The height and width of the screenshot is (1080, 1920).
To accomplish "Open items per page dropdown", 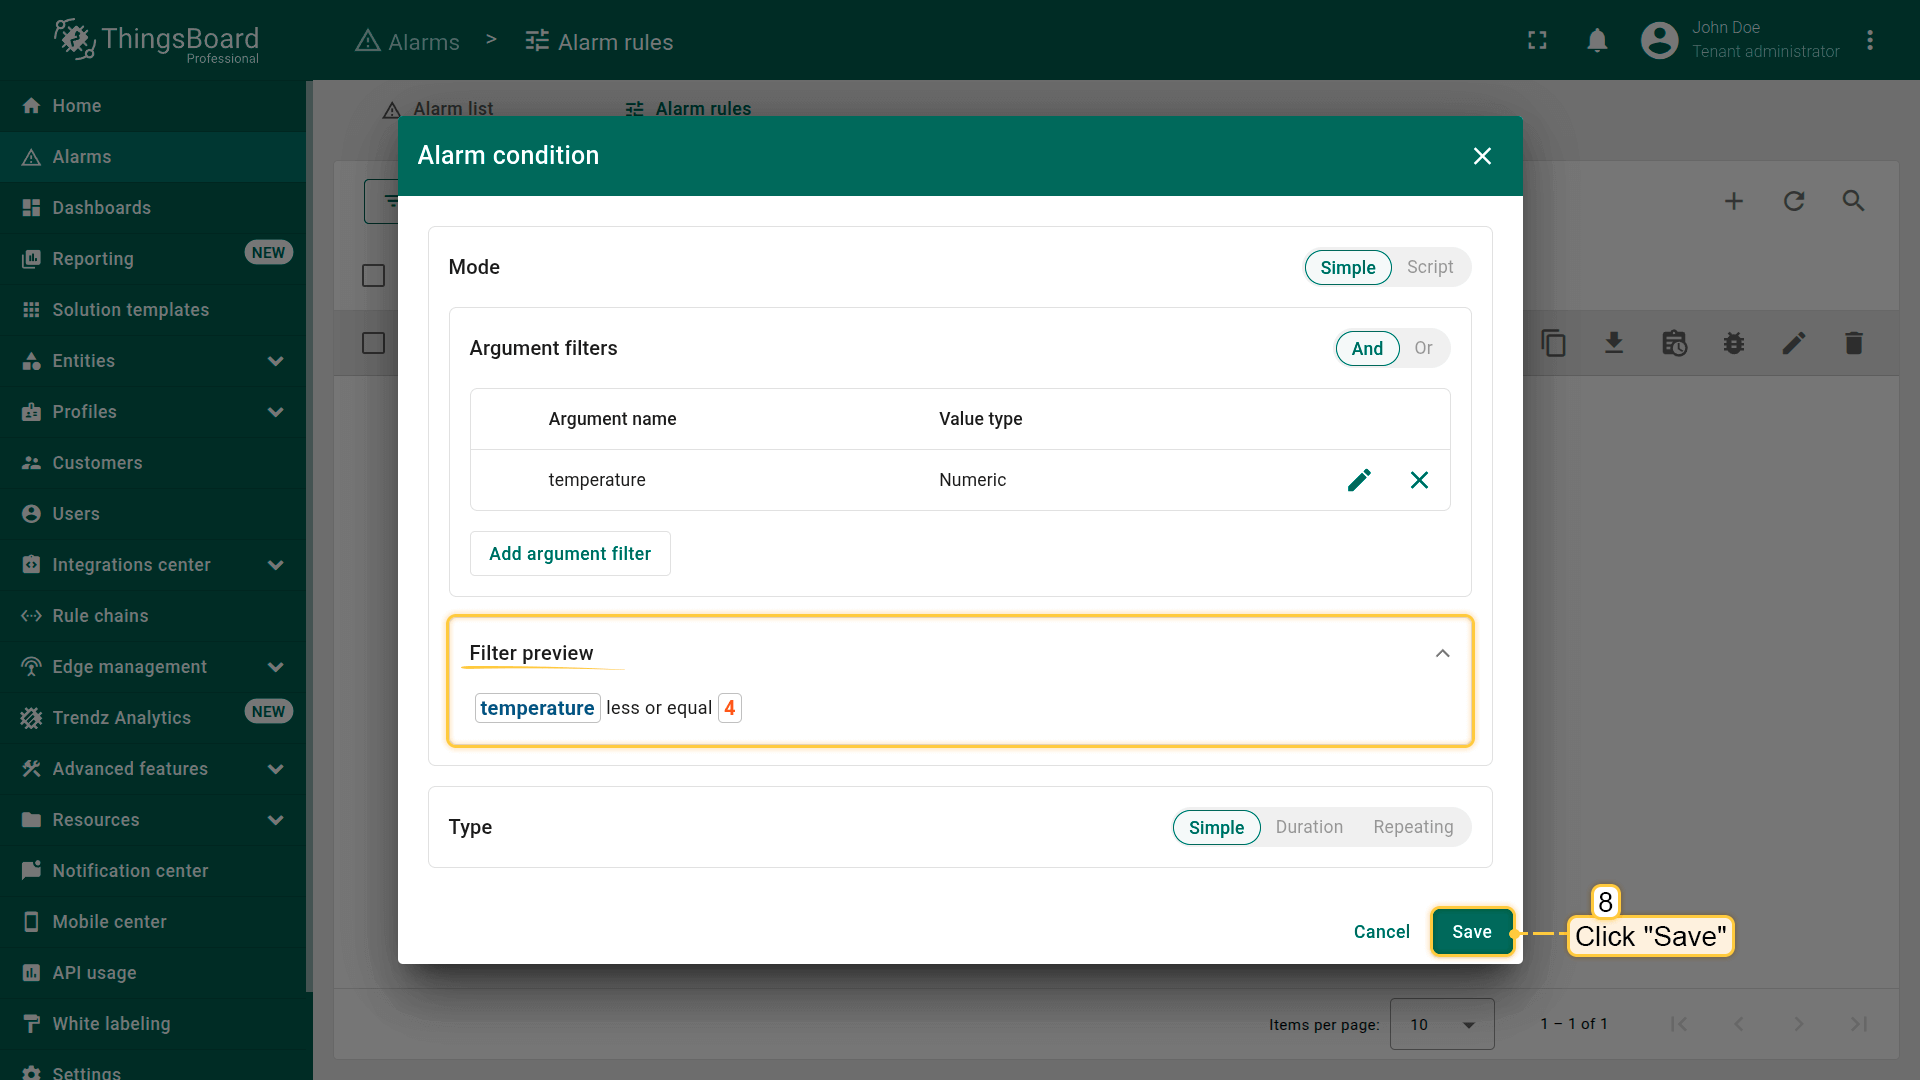I will pos(1442,1024).
